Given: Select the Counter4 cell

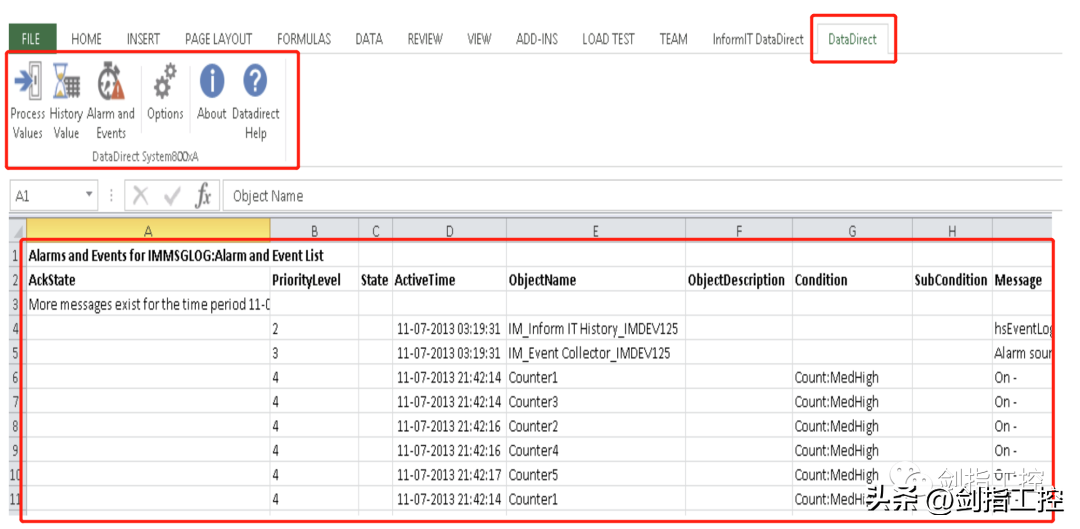Looking at the screenshot, I should pos(596,450).
